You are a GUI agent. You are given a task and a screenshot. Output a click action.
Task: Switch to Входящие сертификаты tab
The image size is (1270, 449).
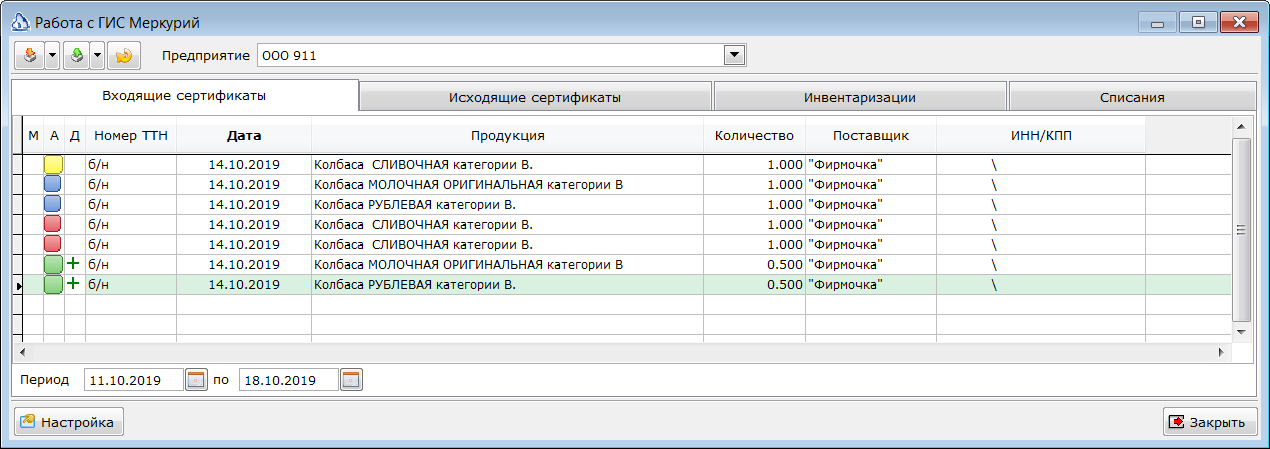click(184, 96)
